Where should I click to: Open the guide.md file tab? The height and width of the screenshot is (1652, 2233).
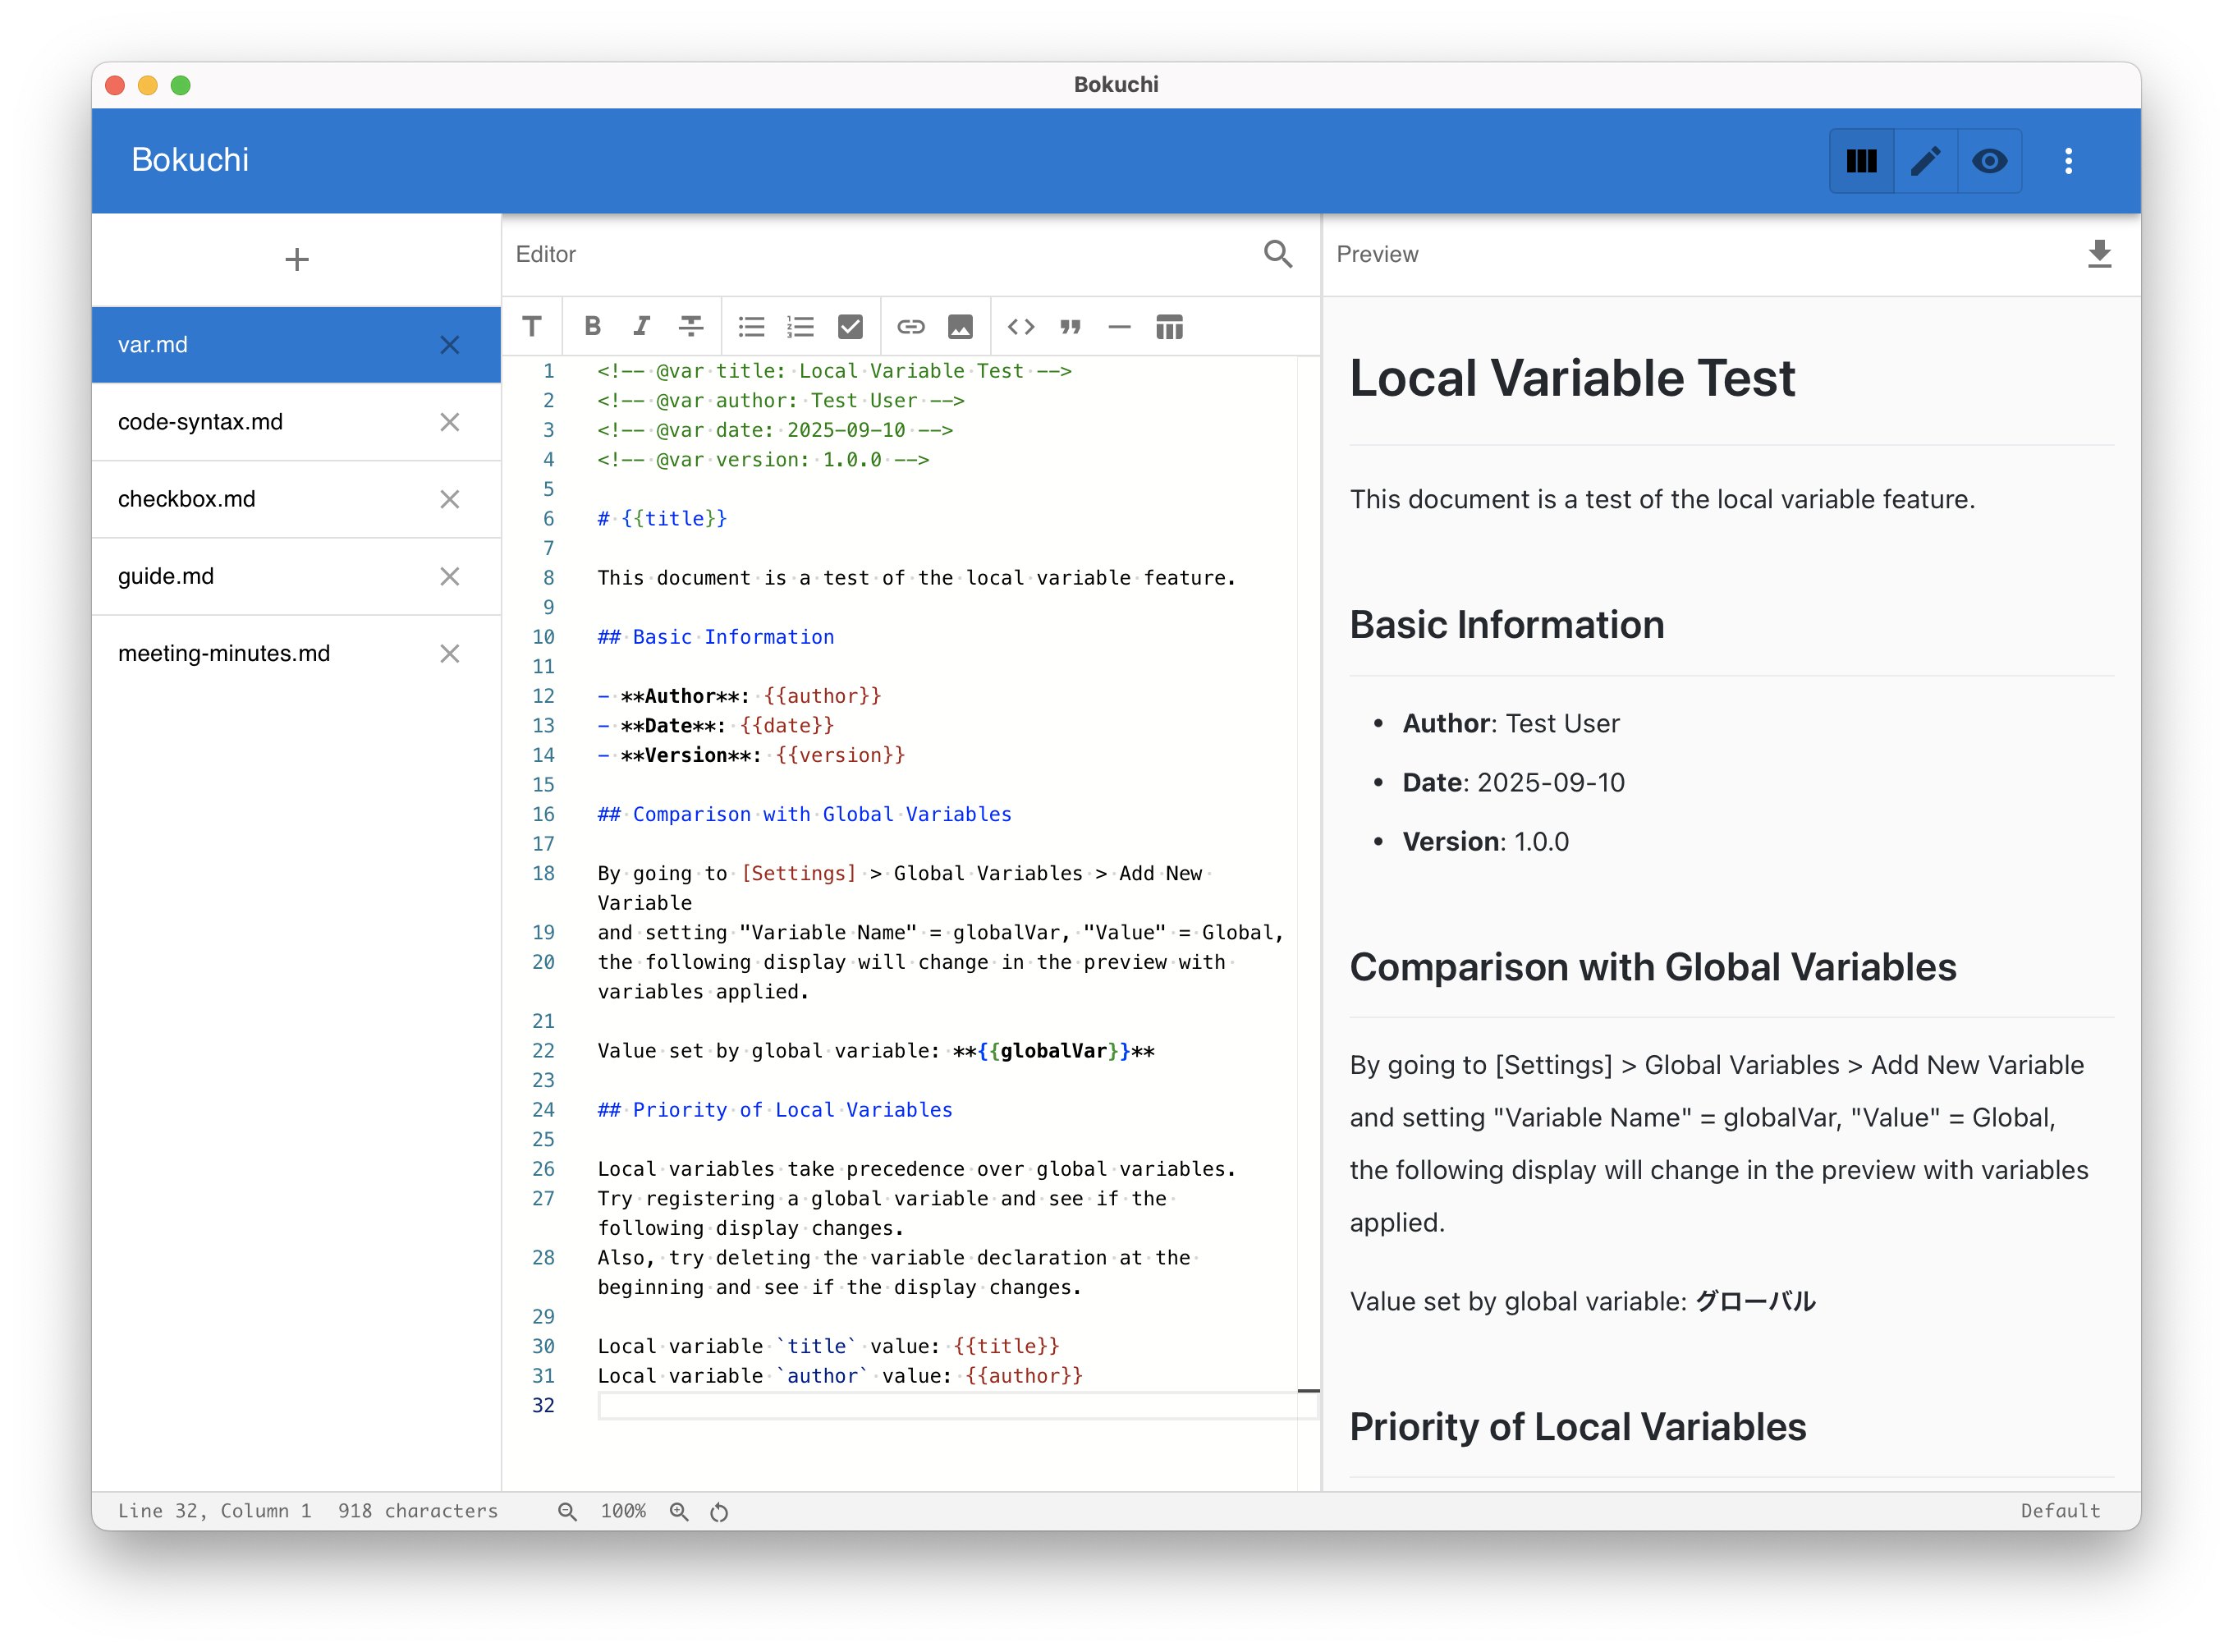(166, 576)
